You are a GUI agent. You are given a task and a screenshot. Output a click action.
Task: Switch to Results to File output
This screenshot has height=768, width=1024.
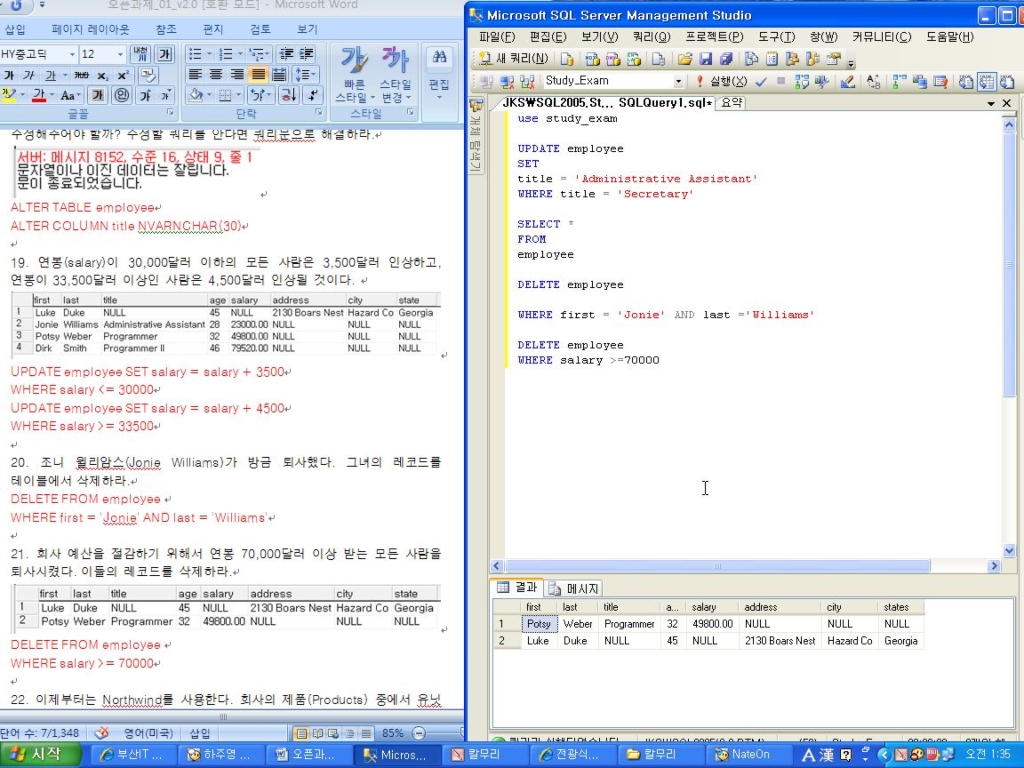point(1006,82)
